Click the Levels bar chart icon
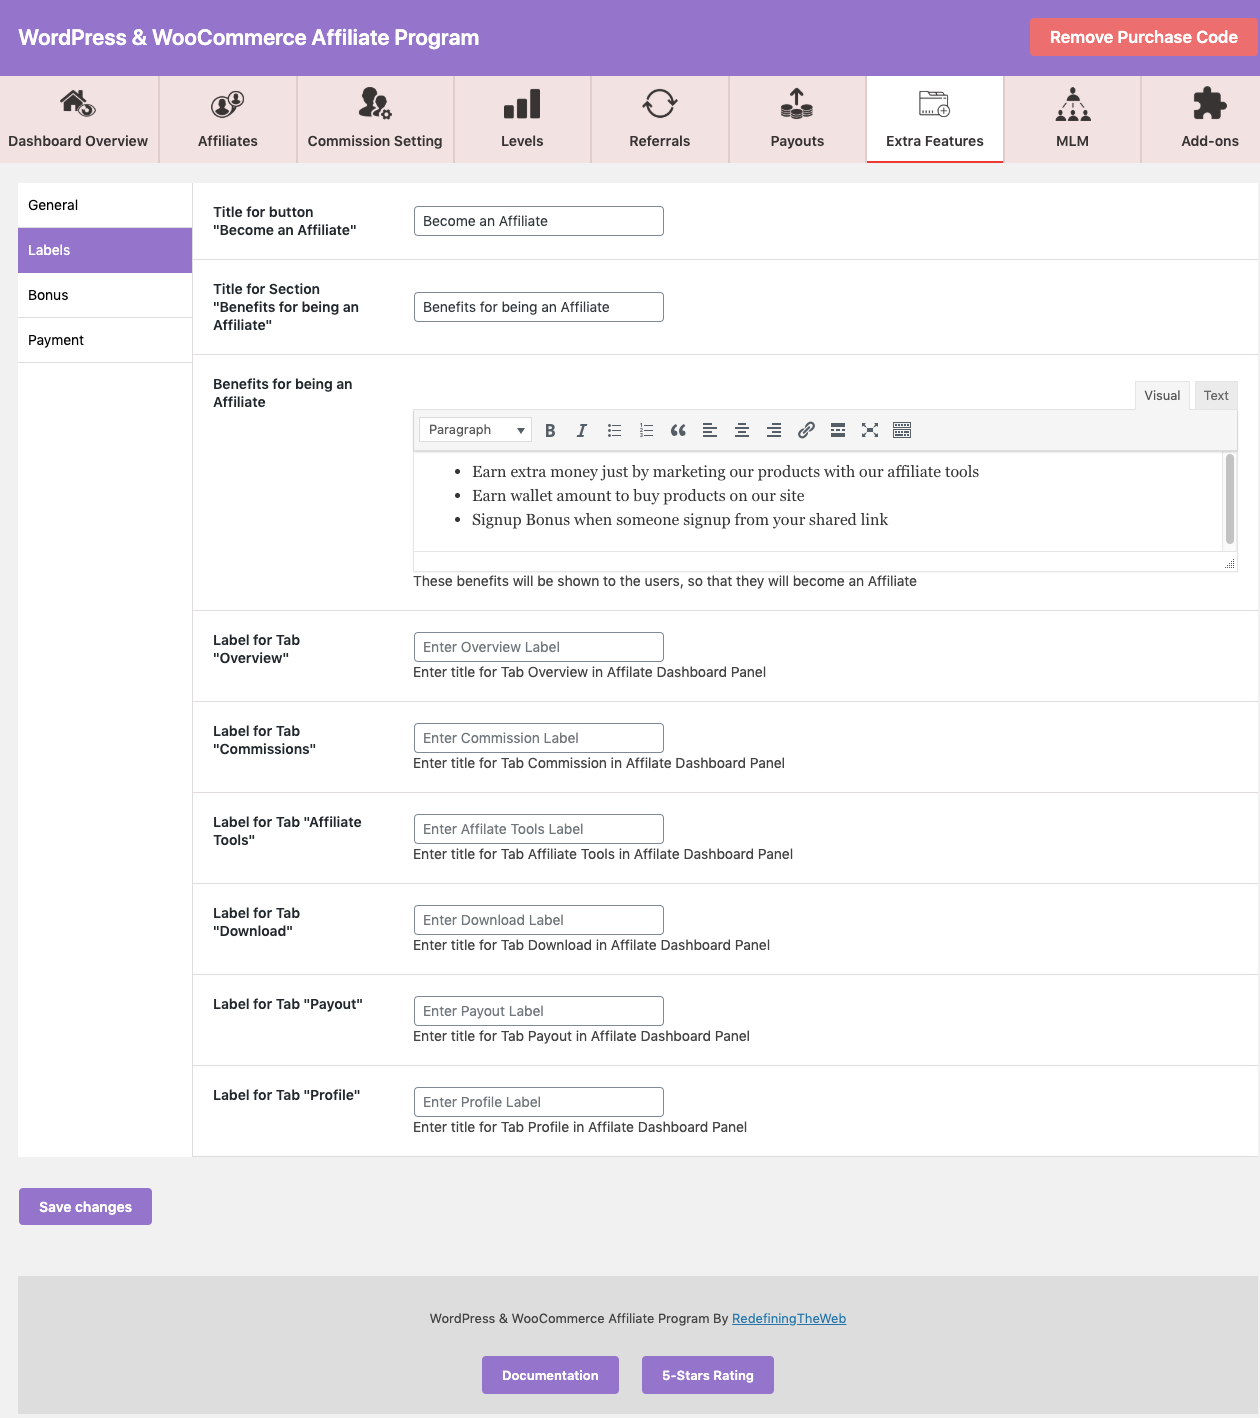Screen dimensions: 1260x1418 coord(522,103)
